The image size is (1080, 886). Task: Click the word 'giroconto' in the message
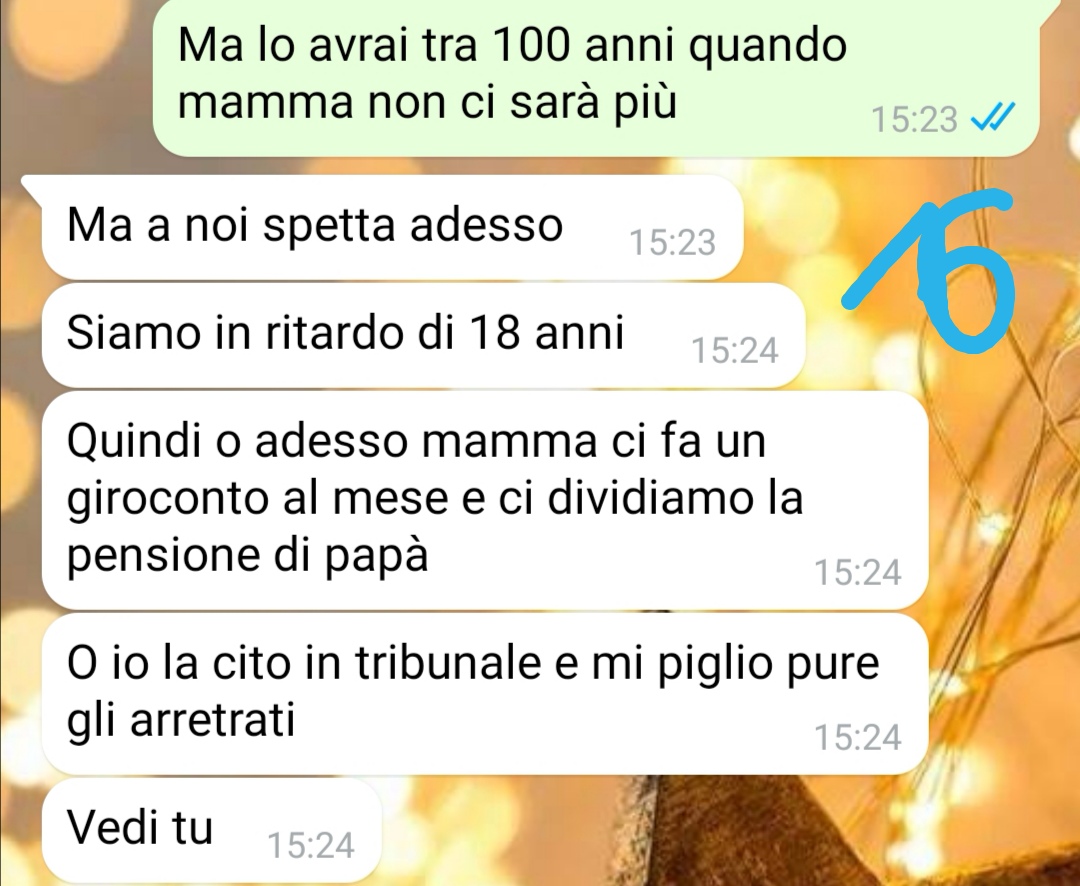[x=167, y=500]
